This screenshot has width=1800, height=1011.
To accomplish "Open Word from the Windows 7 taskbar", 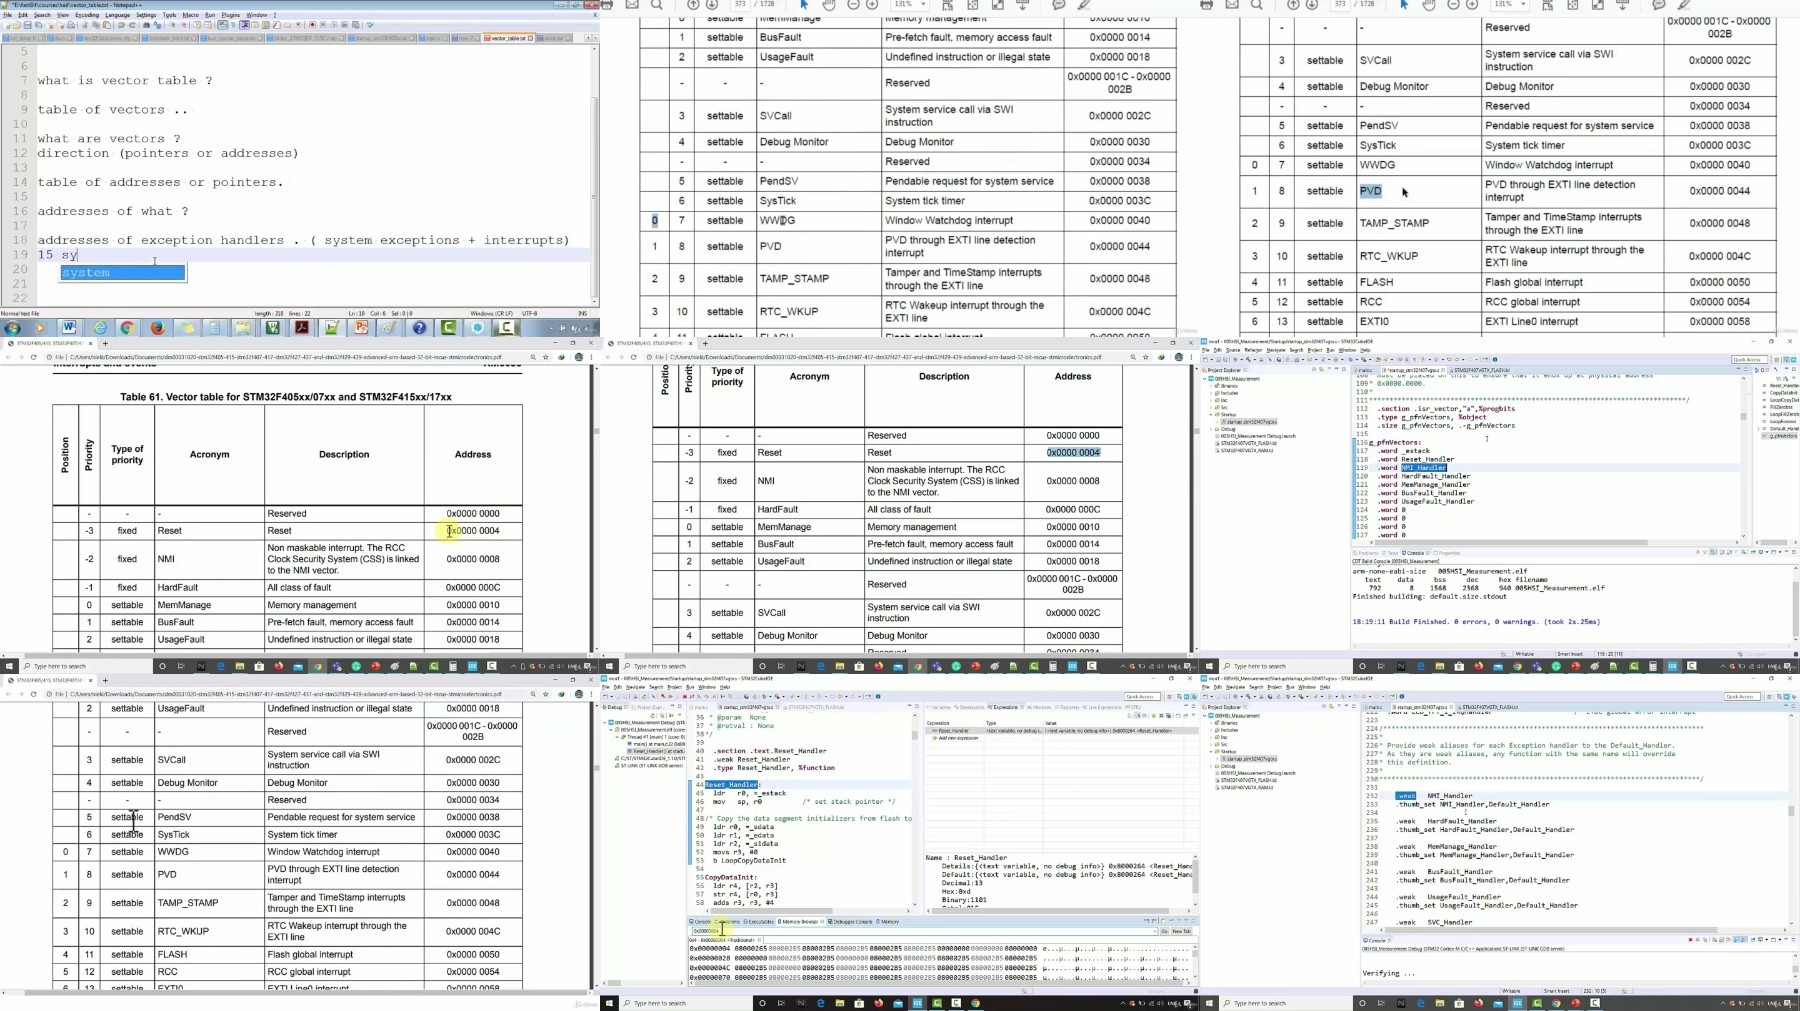I will (68, 328).
